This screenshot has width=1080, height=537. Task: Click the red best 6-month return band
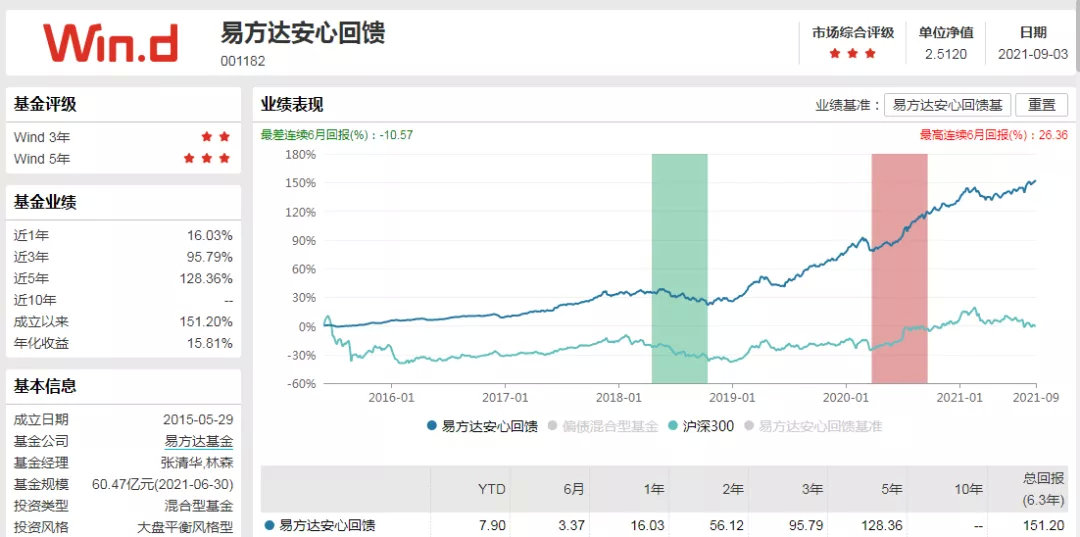[x=899, y=268]
